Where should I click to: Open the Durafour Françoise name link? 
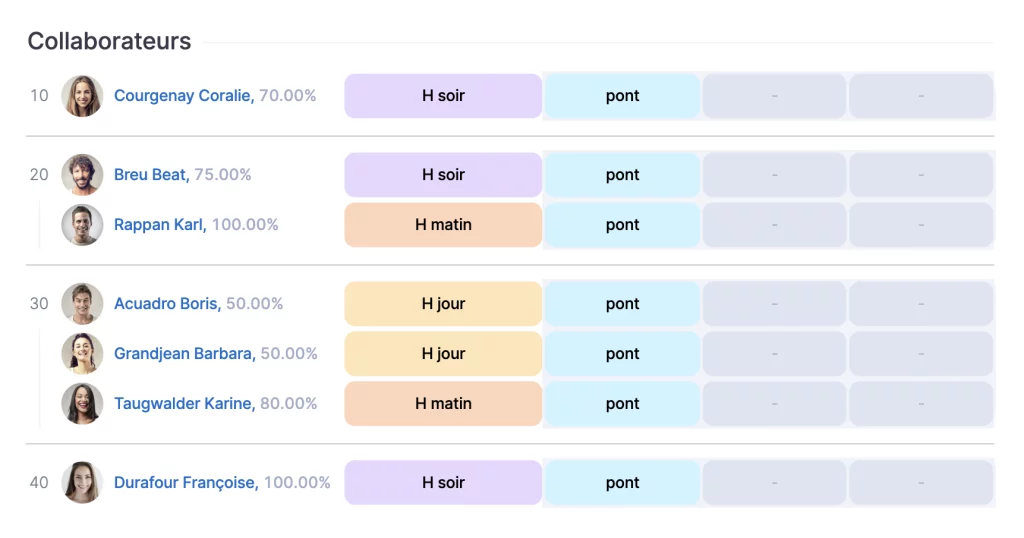tap(186, 483)
